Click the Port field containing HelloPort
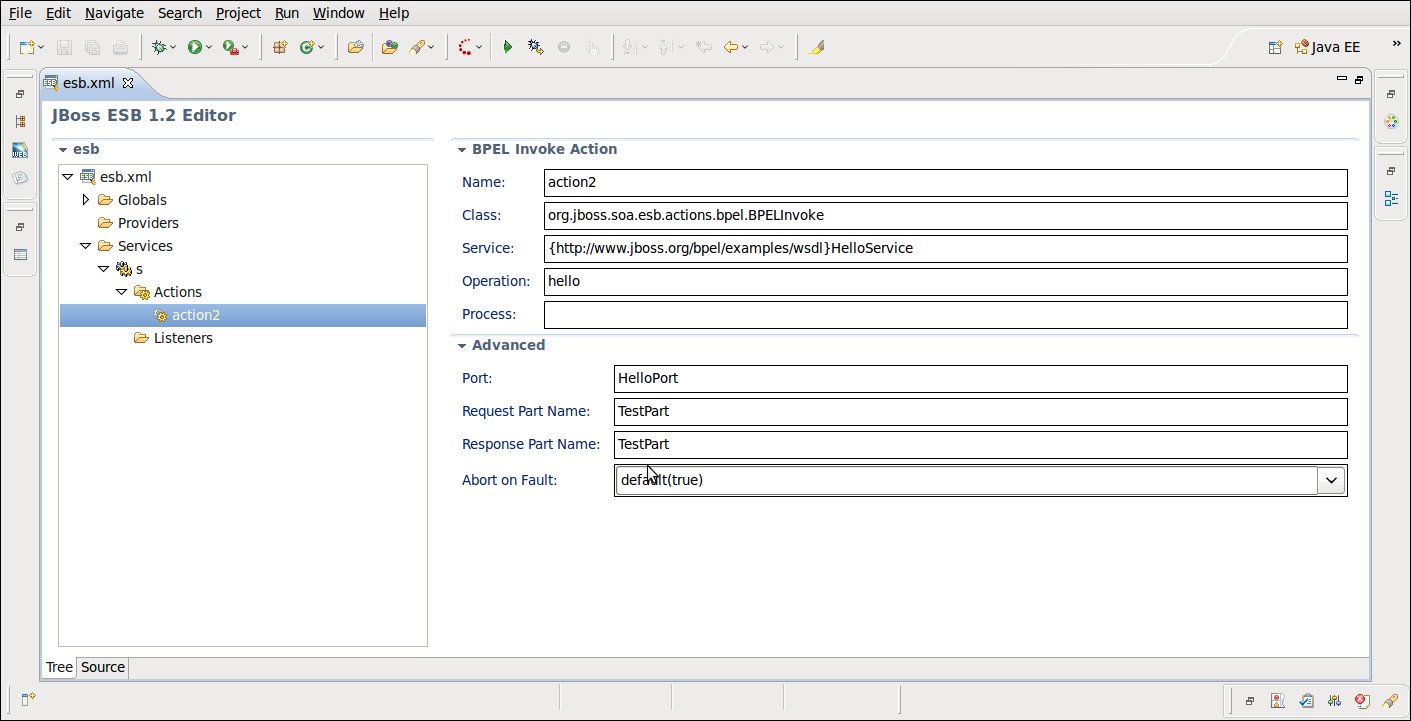 (x=981, y=379)
